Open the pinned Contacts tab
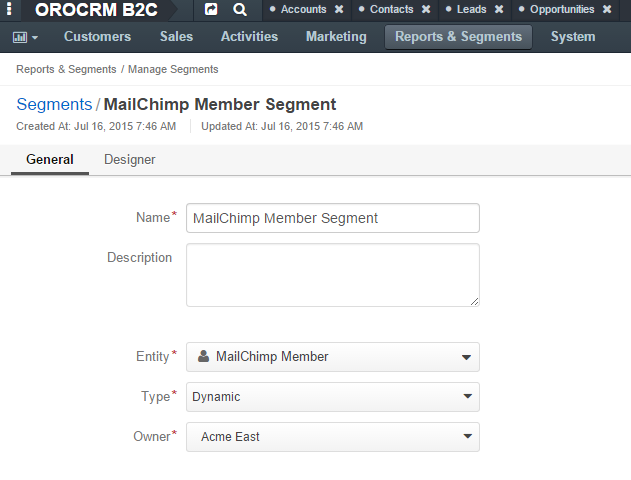Image resolution: width=631 pixels, height=480 pixels. 392,9
